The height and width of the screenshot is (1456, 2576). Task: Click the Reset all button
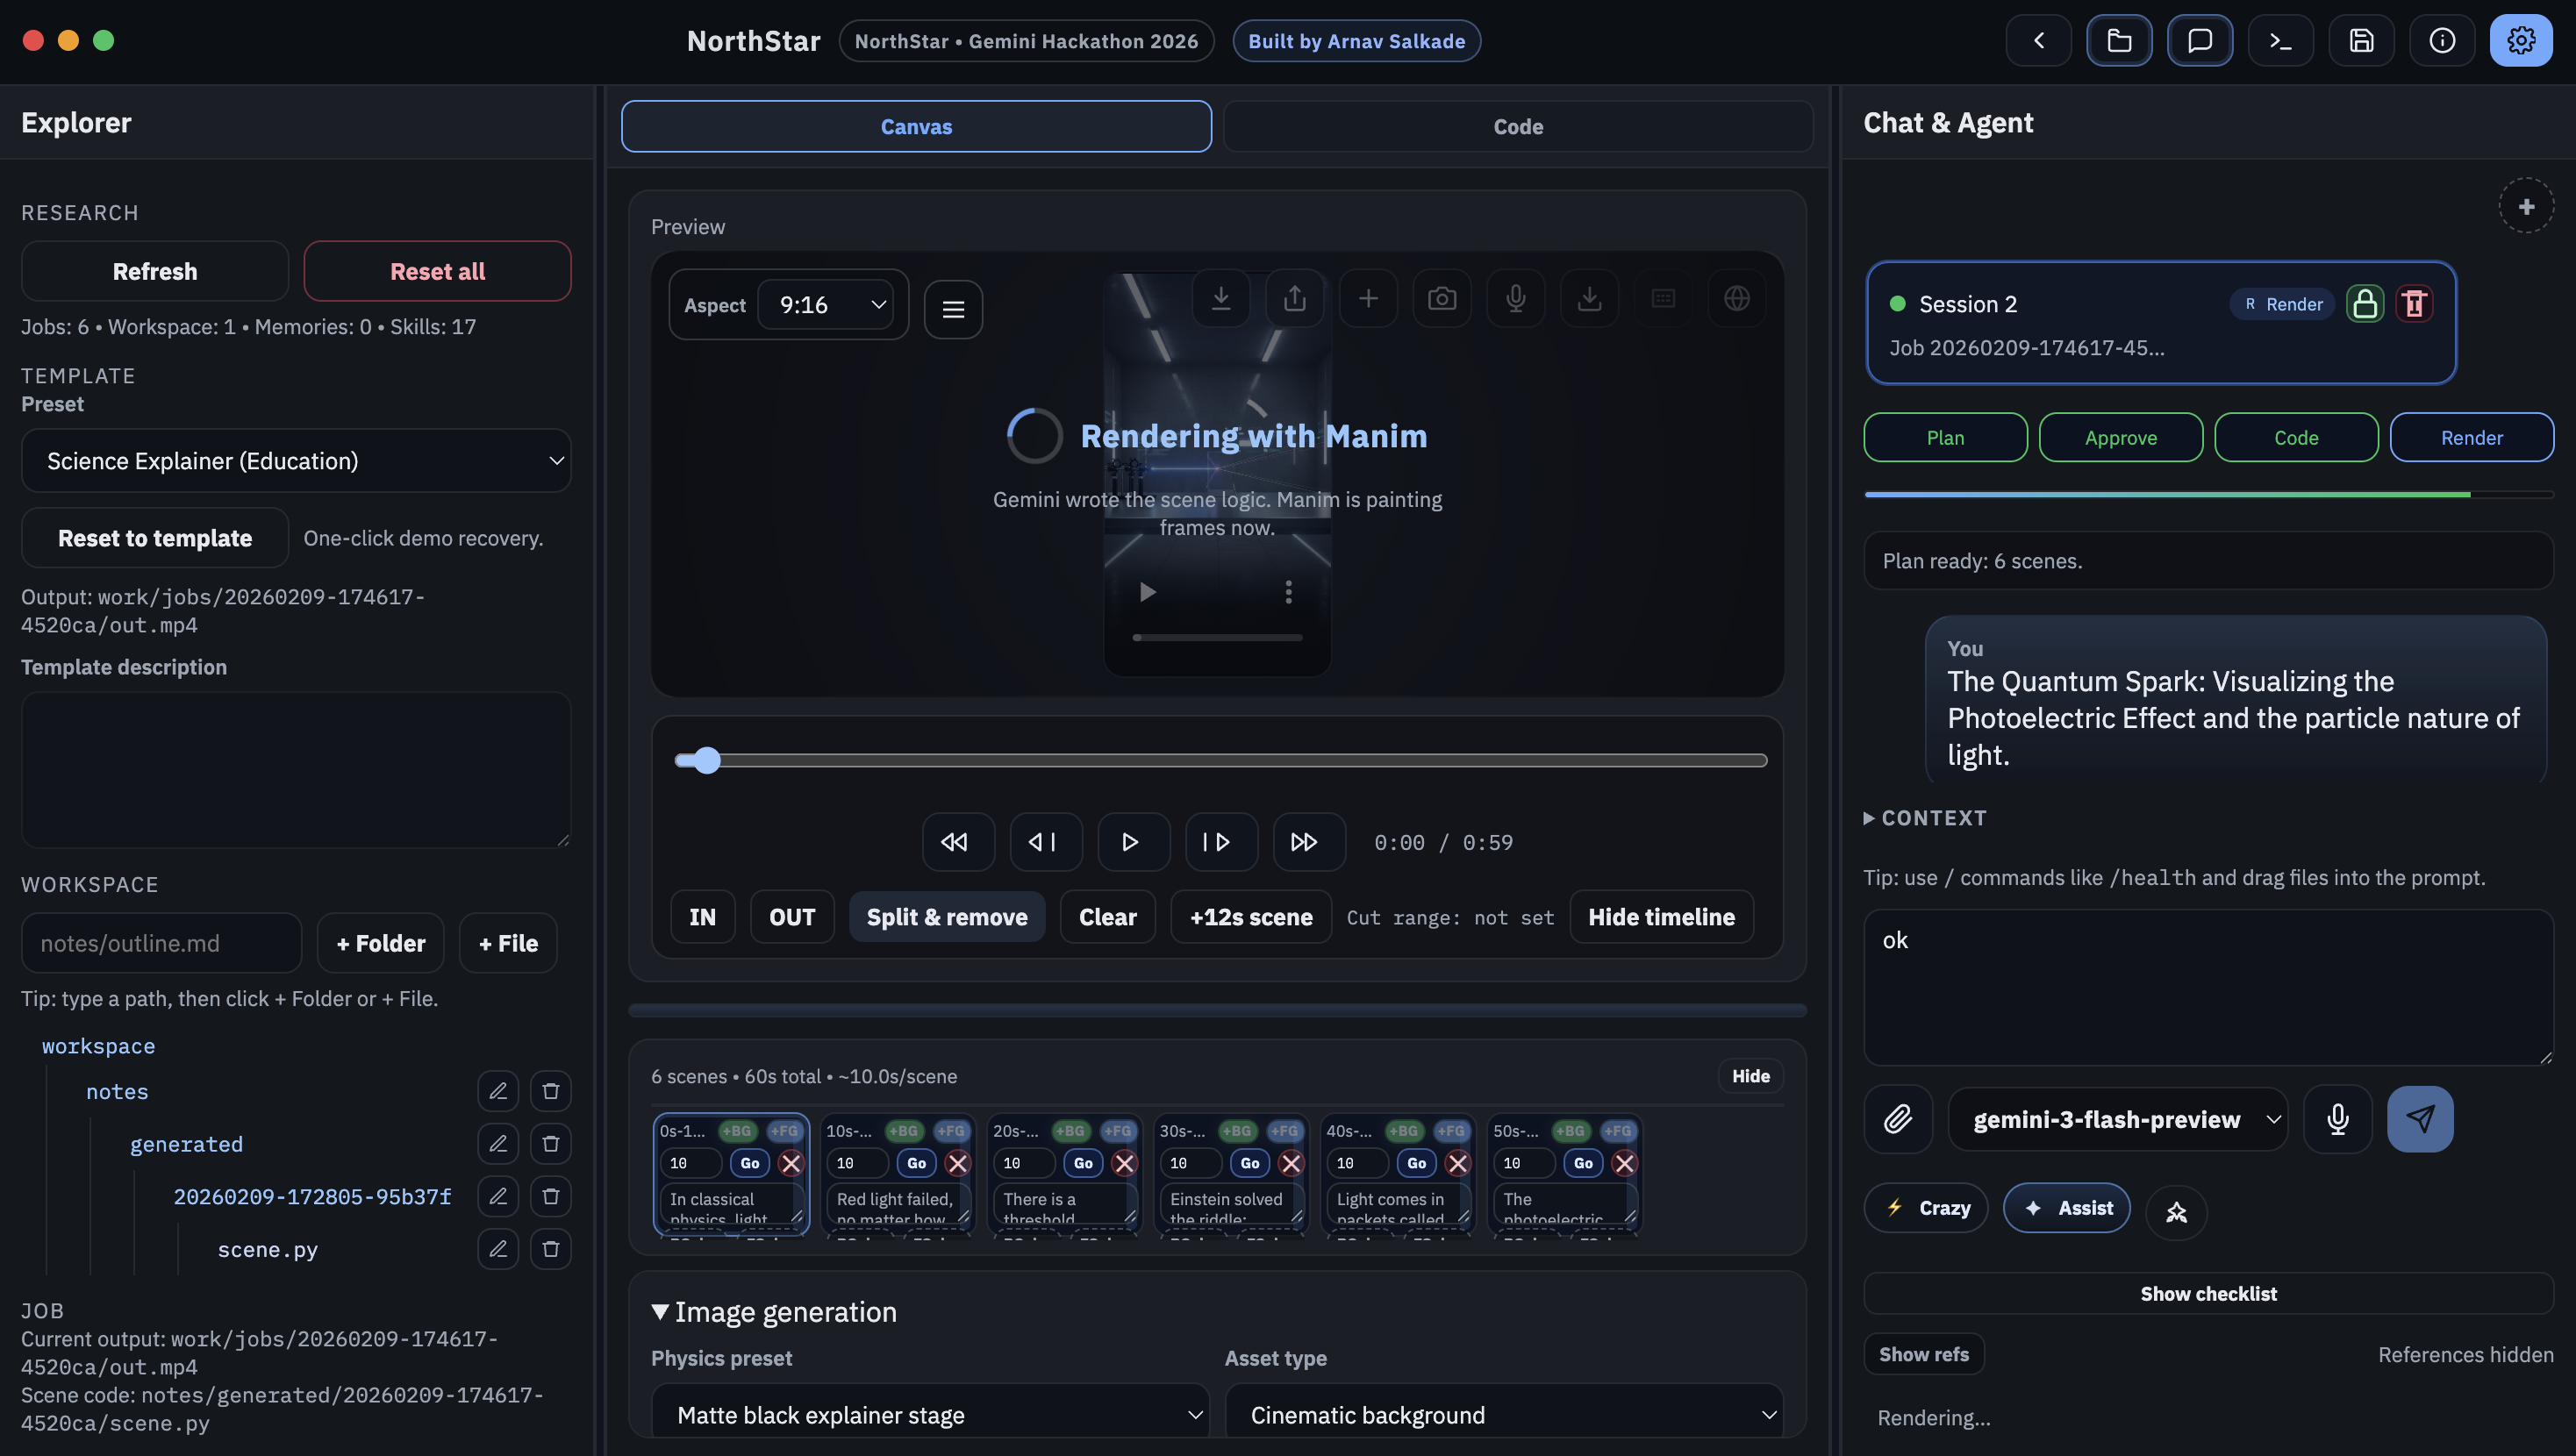pos(437,272)
